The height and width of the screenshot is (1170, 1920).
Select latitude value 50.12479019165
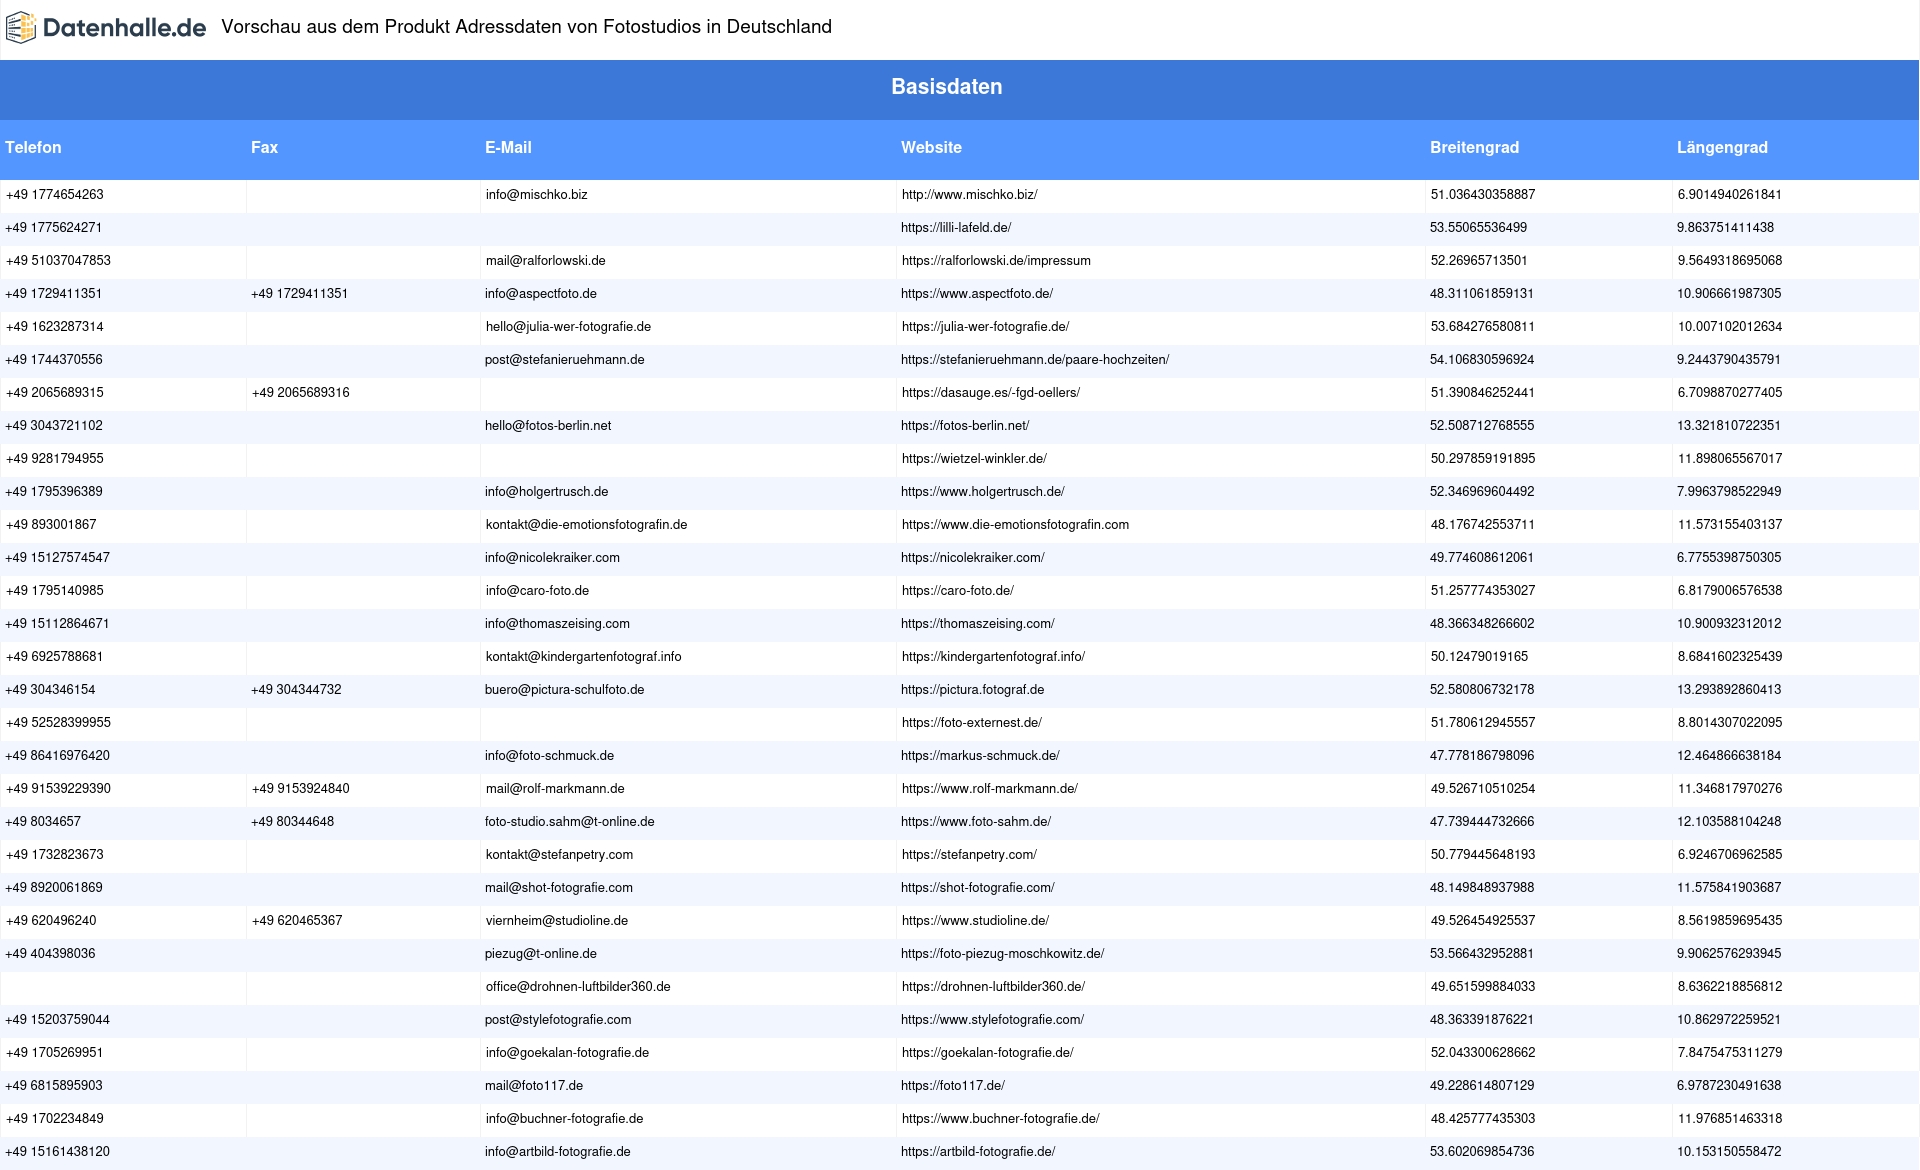point(1480,657)
